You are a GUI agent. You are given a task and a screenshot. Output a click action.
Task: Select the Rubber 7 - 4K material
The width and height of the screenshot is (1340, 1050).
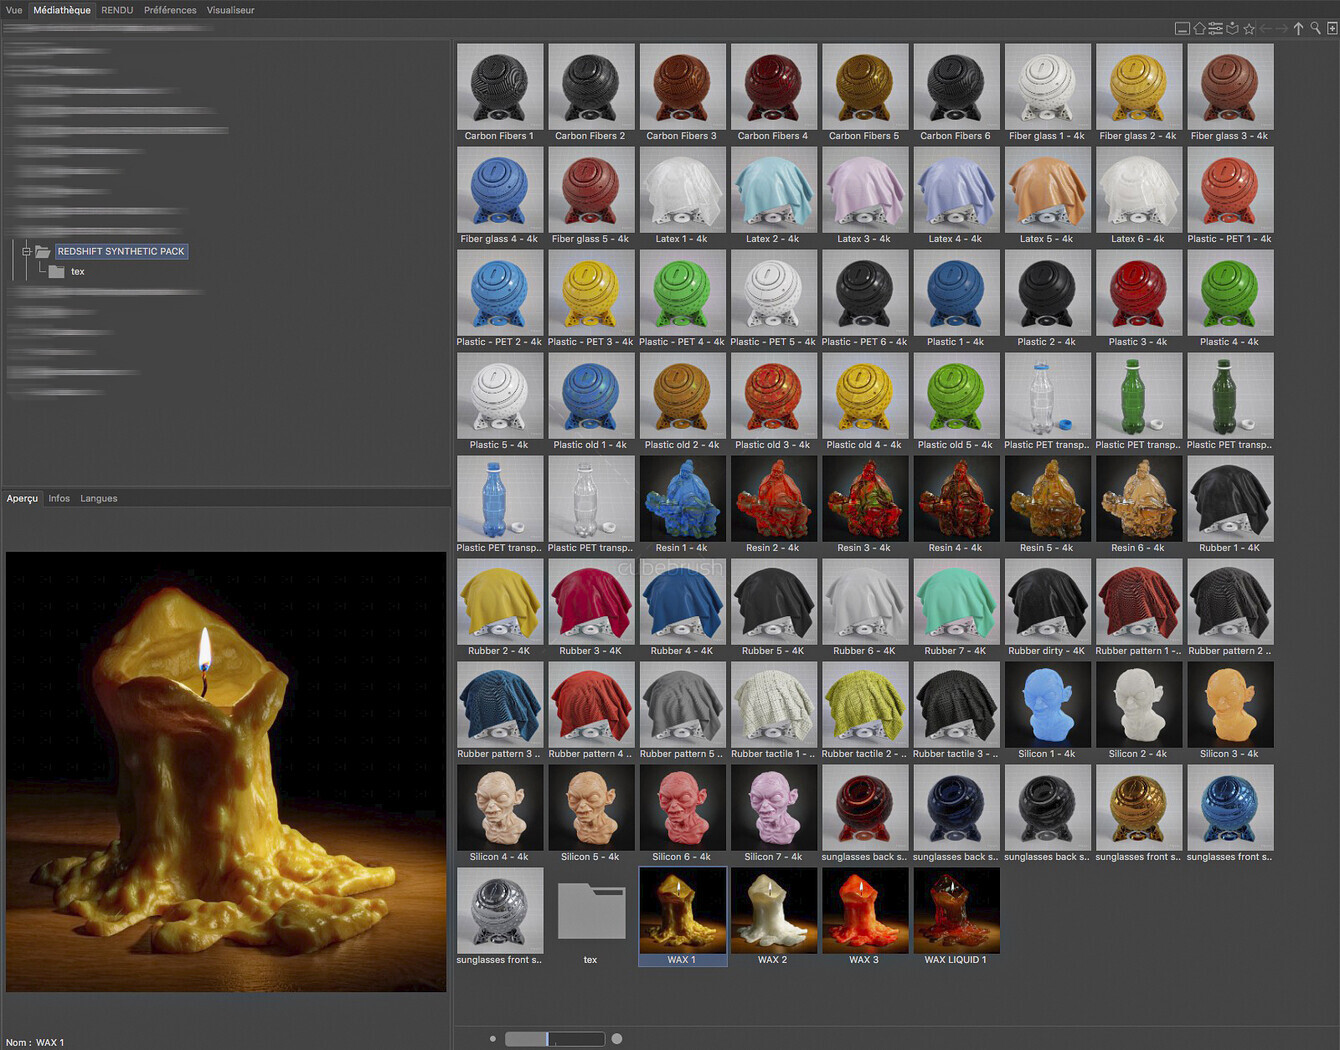tap(956, 608)
